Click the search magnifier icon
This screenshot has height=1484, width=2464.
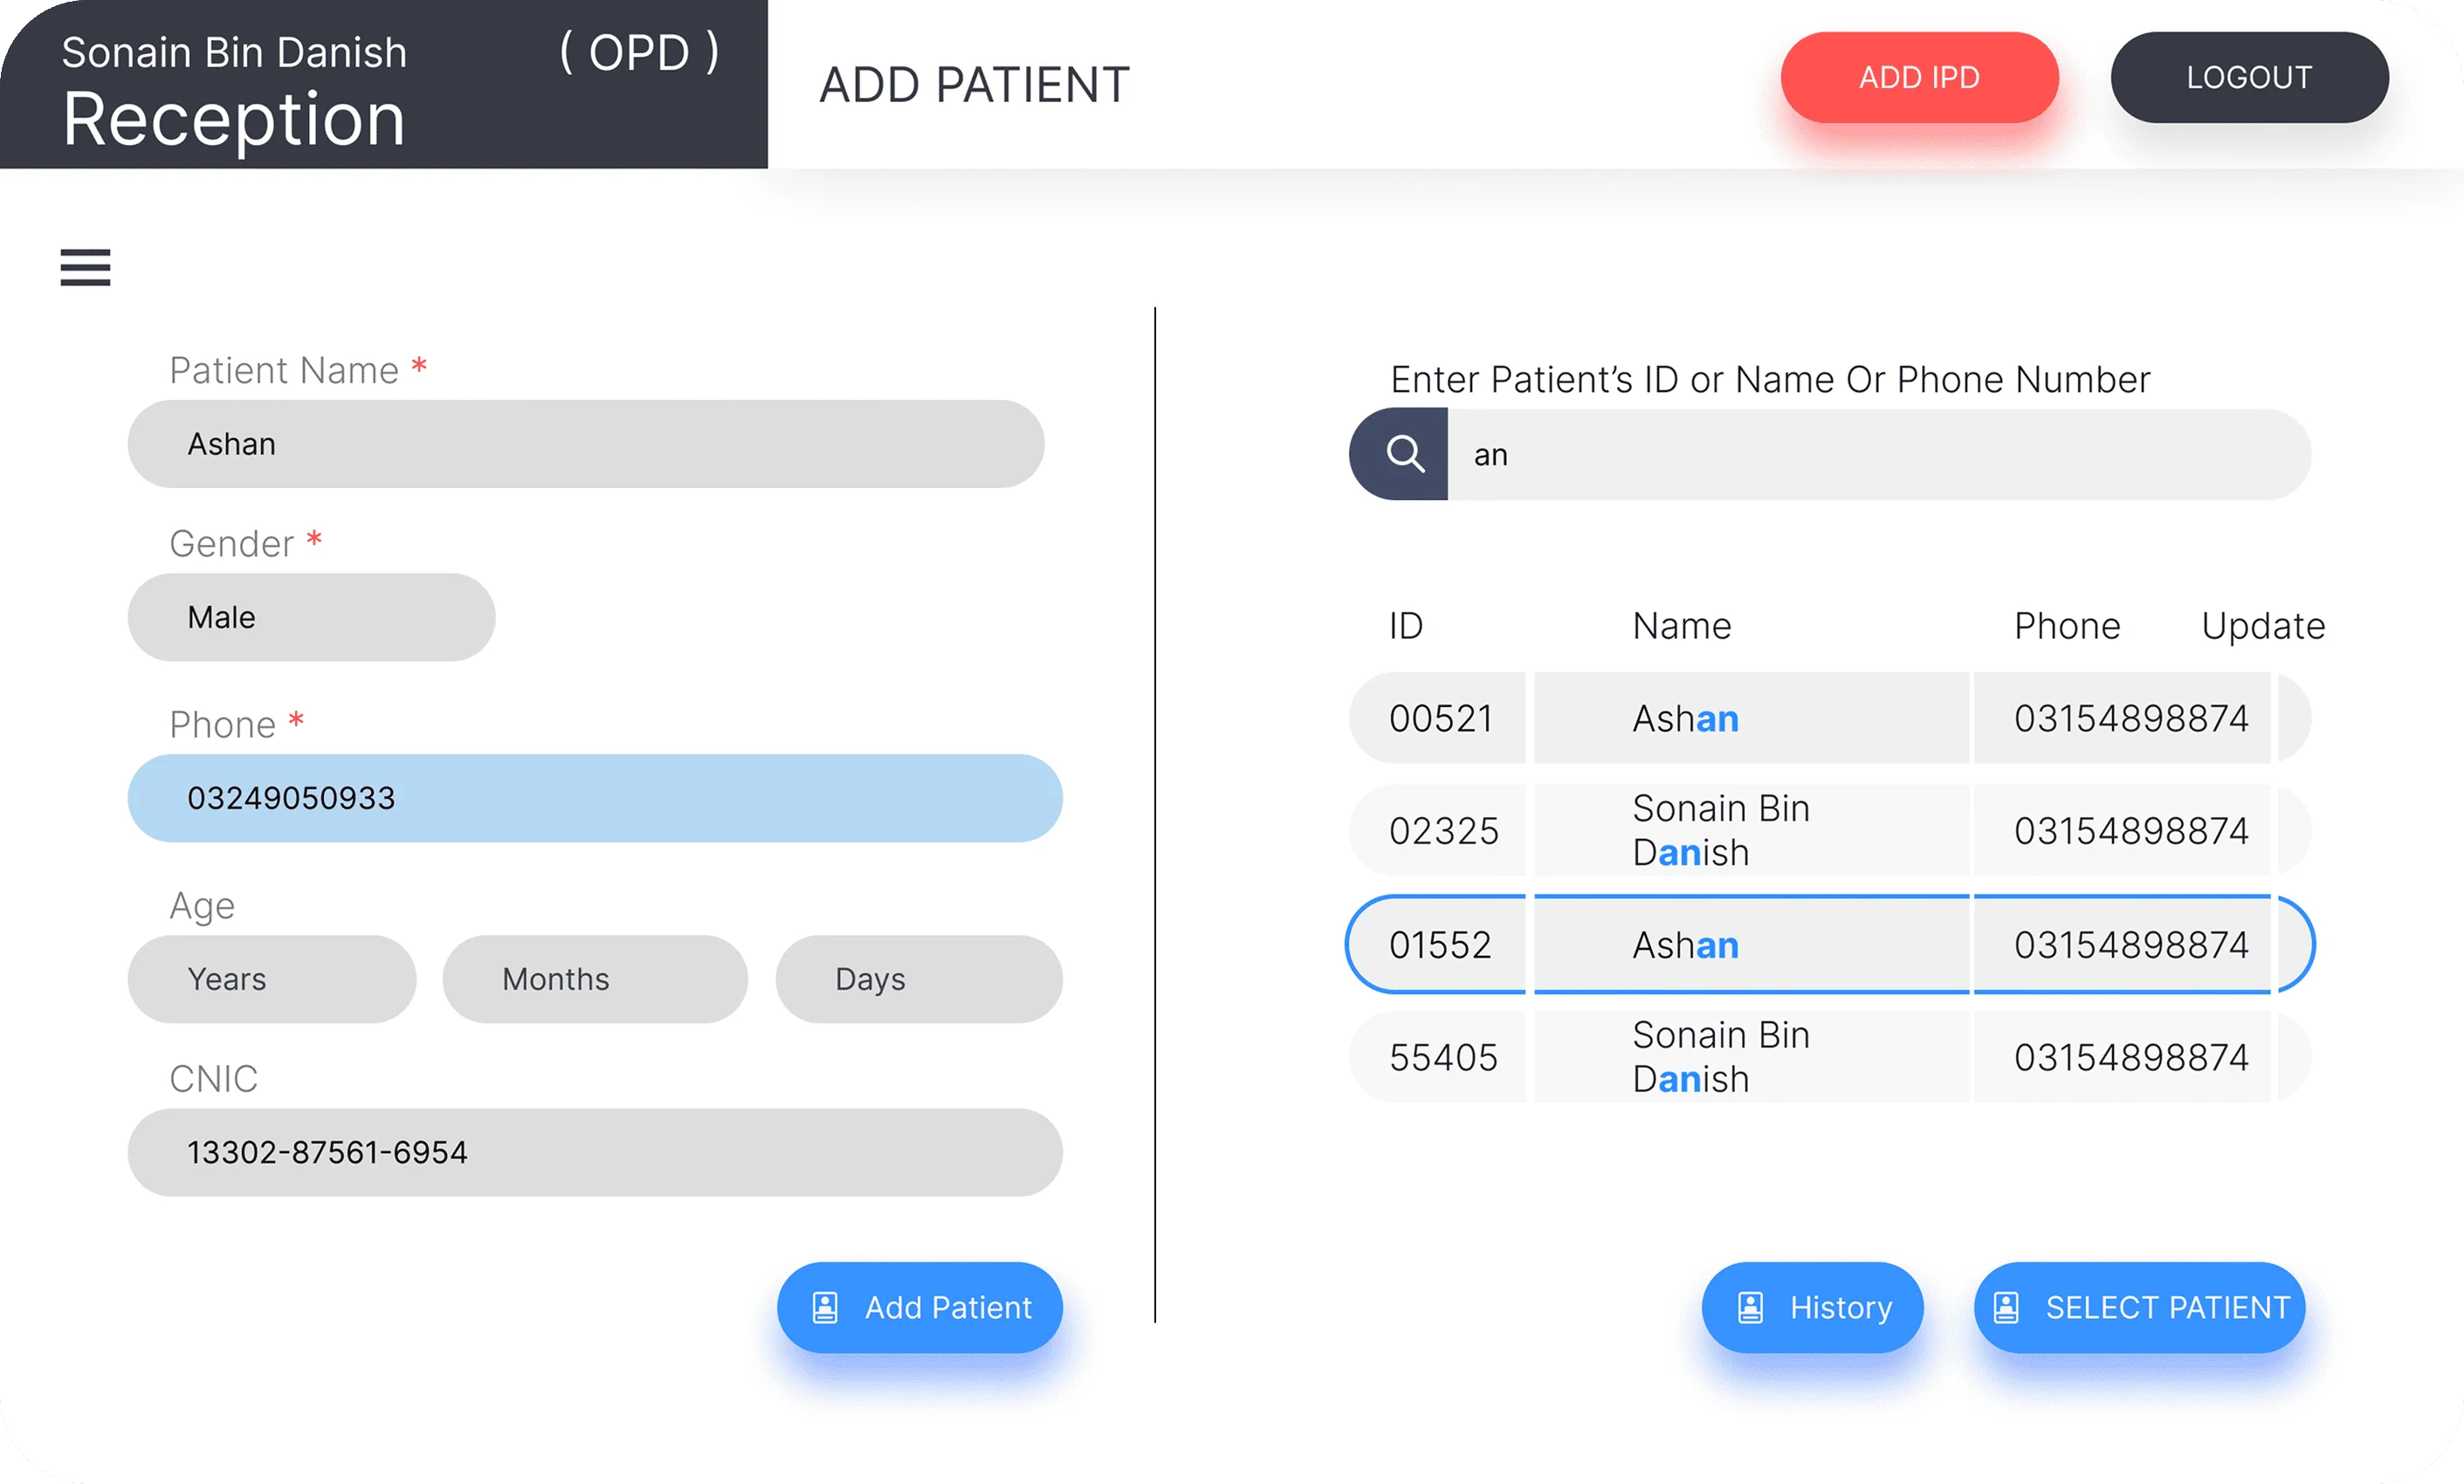point(1403,455)
